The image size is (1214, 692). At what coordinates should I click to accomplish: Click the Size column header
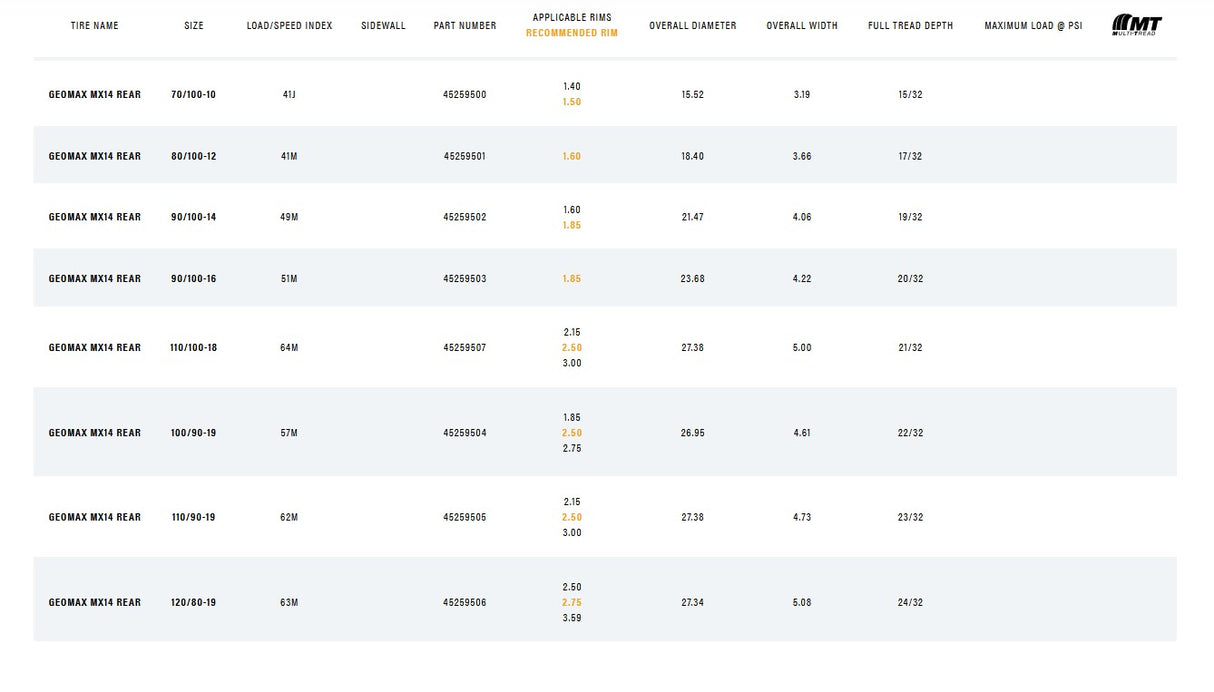(x=194, y=26)
